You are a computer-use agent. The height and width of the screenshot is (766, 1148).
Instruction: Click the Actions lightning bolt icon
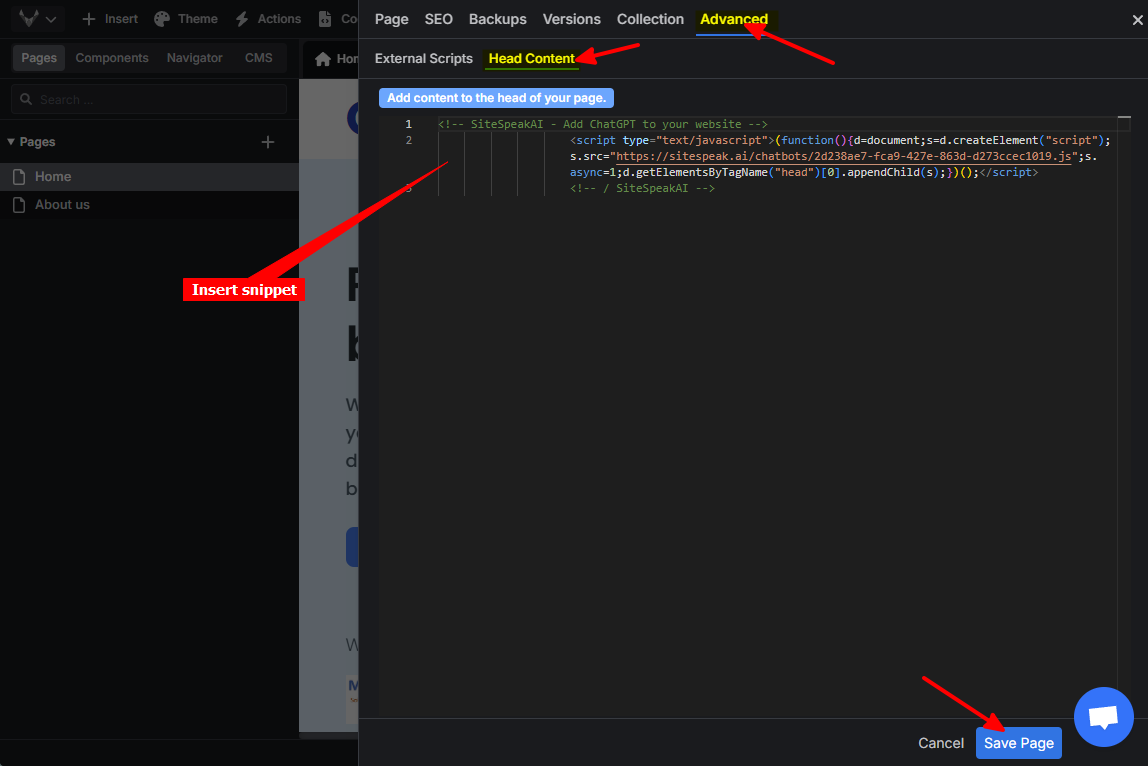click(242, 19)
